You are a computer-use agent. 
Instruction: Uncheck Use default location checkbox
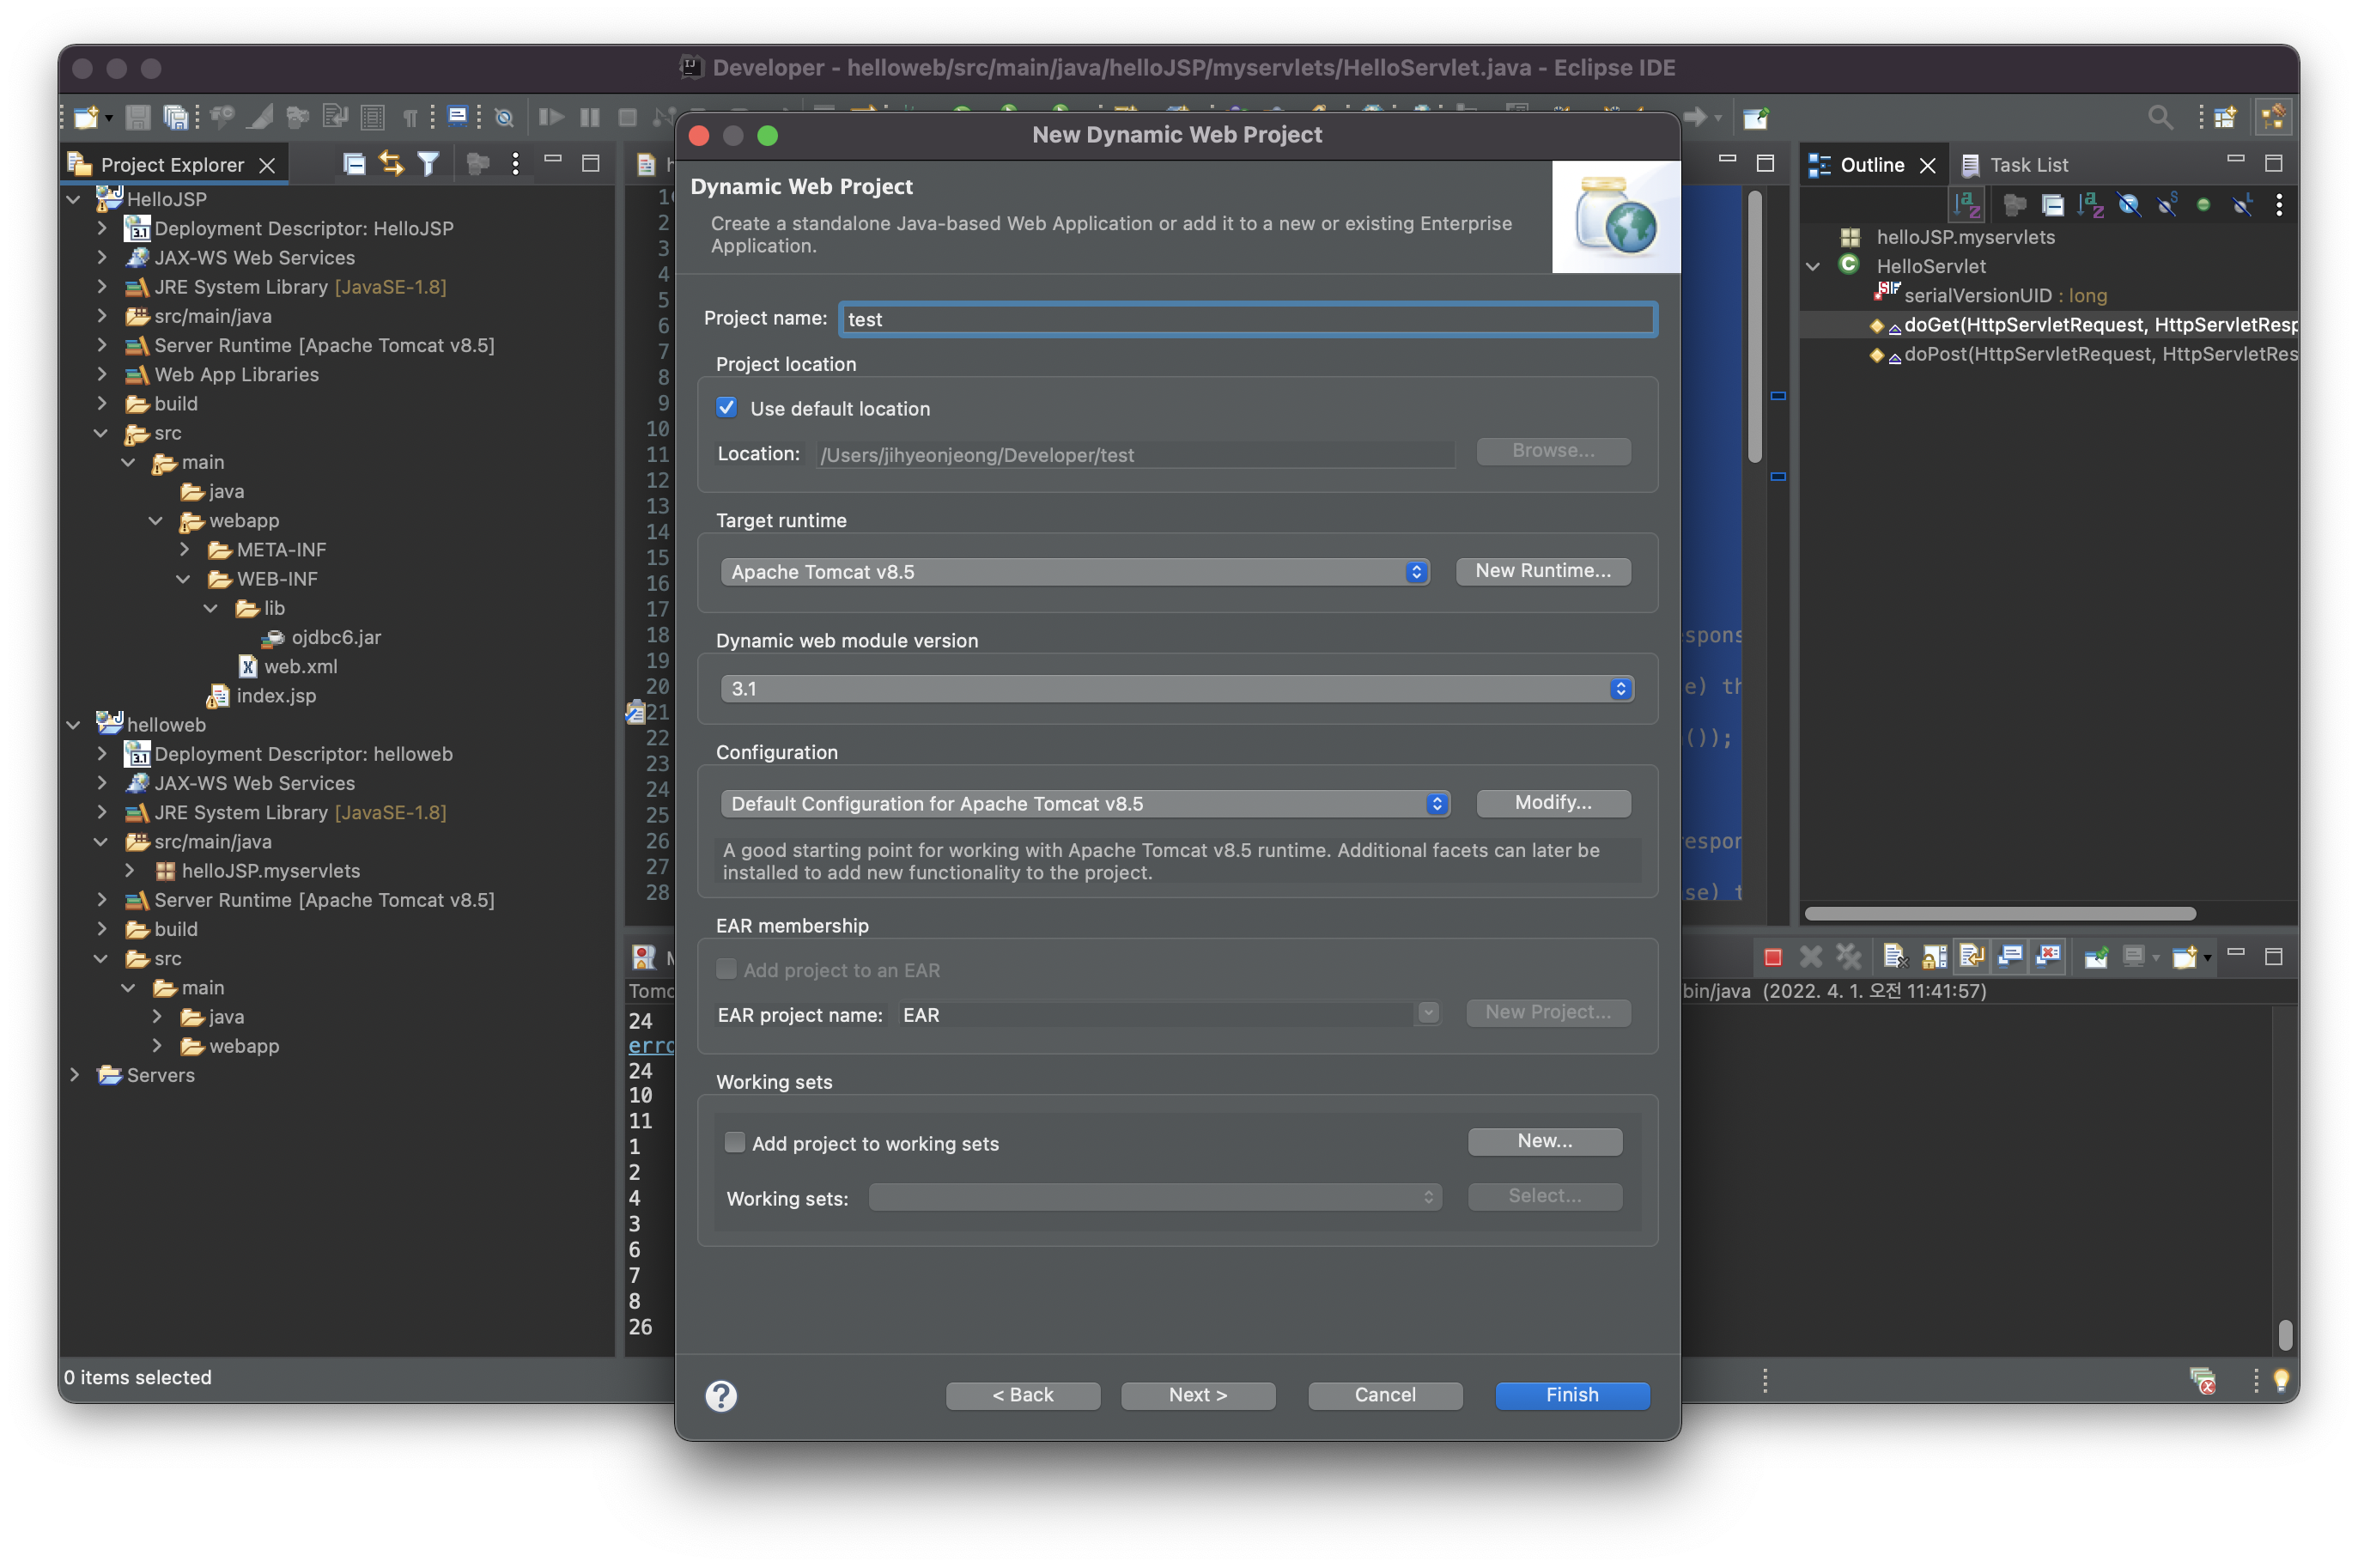pos(727,408)
